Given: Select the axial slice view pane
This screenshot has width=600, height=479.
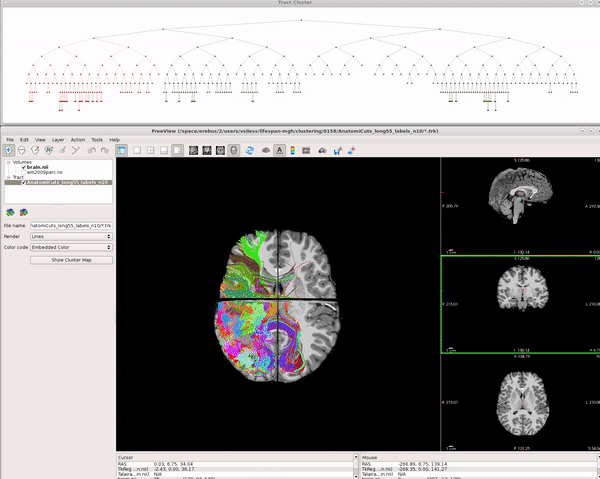Looking at the screenshot, I should pos(520,402).
